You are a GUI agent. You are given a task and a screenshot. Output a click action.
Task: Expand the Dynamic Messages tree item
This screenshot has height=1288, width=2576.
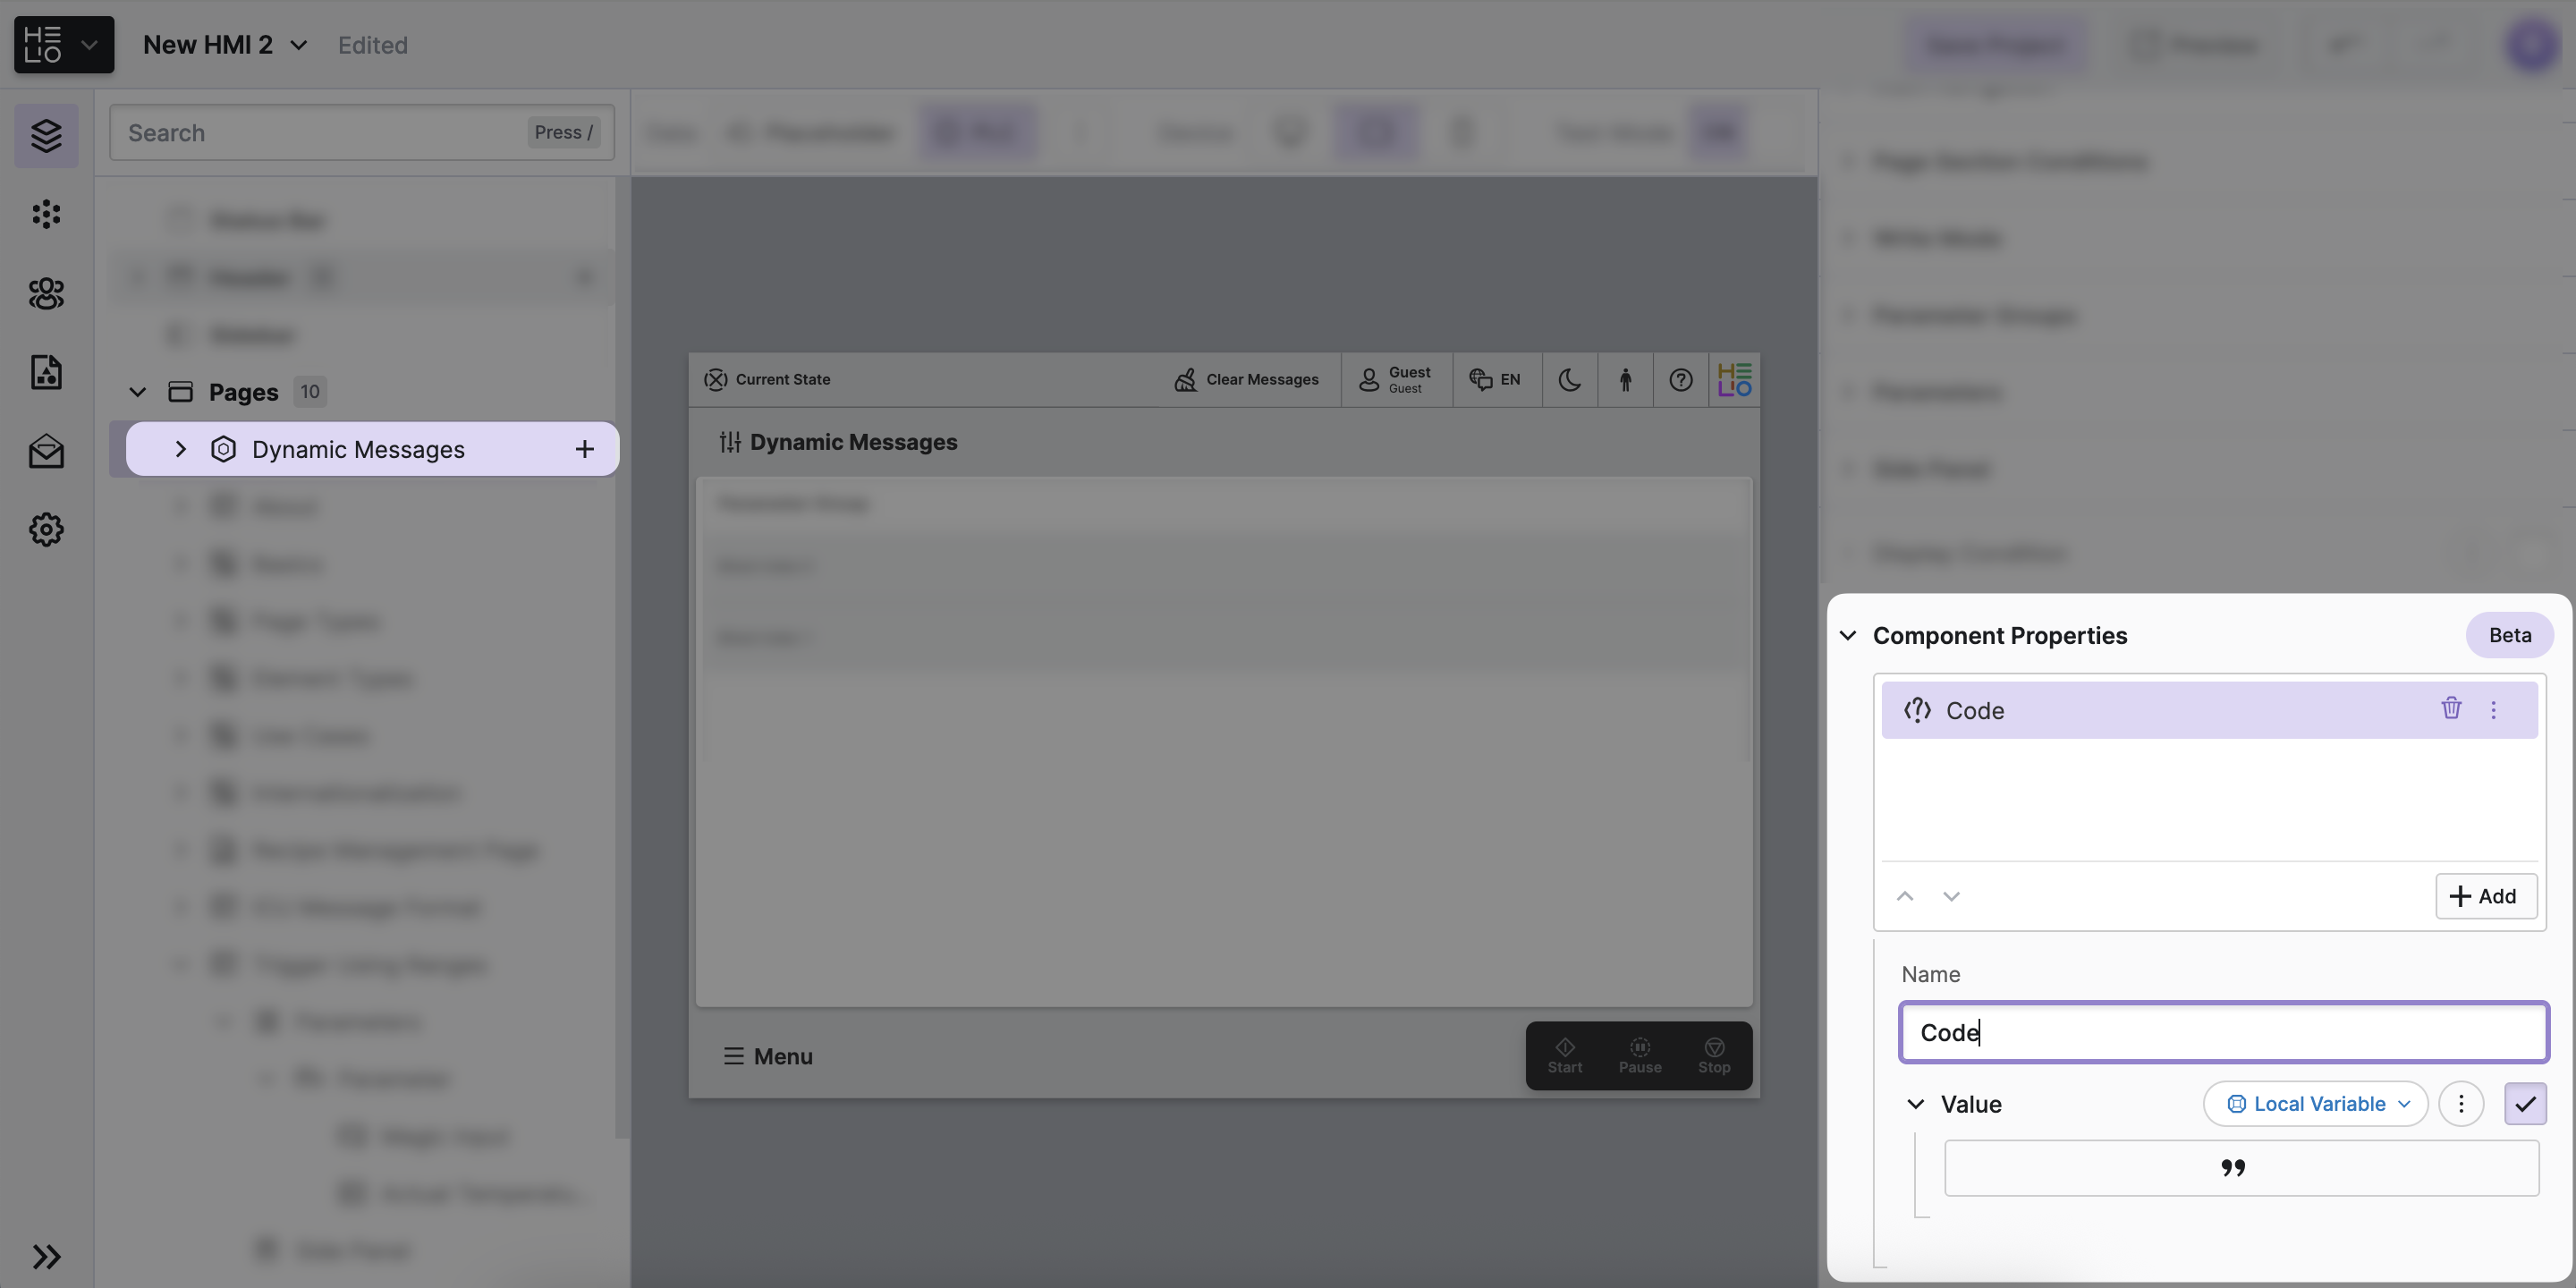180,449
